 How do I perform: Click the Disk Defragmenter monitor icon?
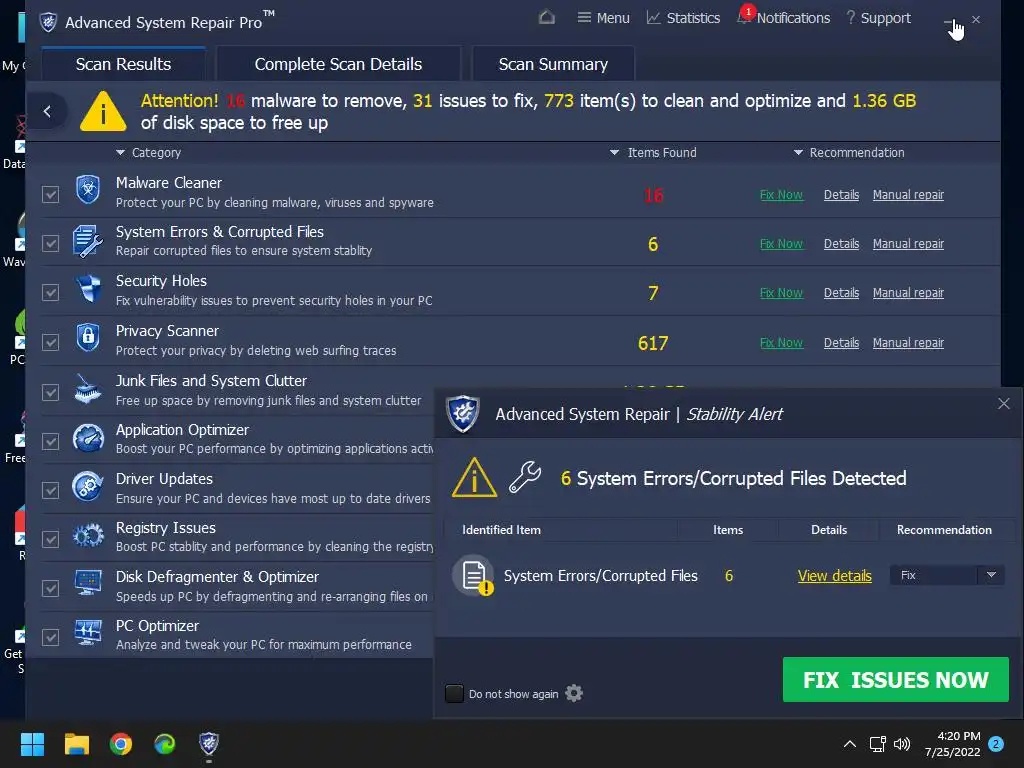[88, 583]
